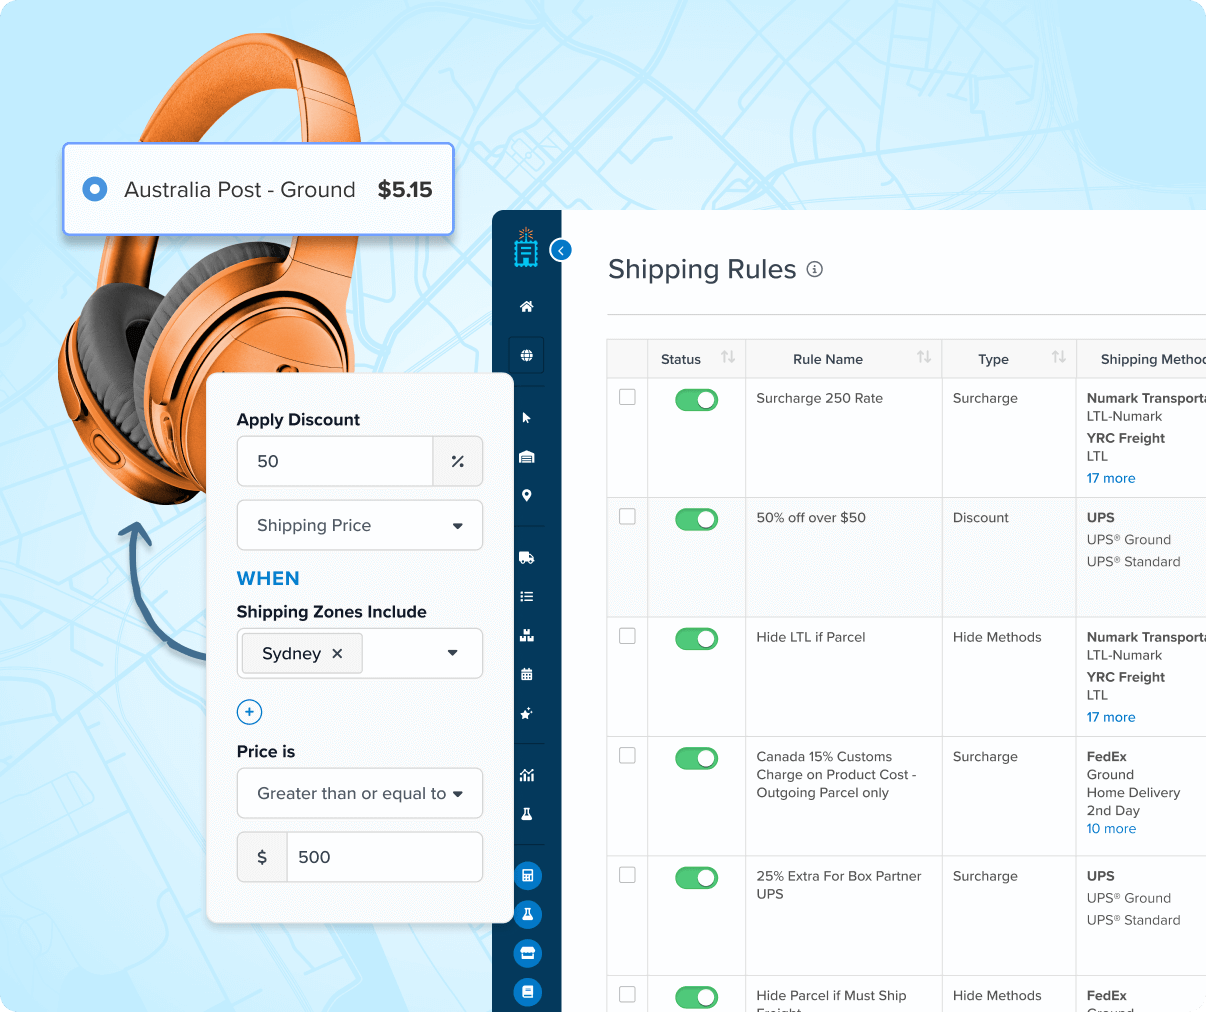The width and height of the screenshot is (1206, 1012).
Task: Sort table by Rule Name column
Action: point(923,357)
